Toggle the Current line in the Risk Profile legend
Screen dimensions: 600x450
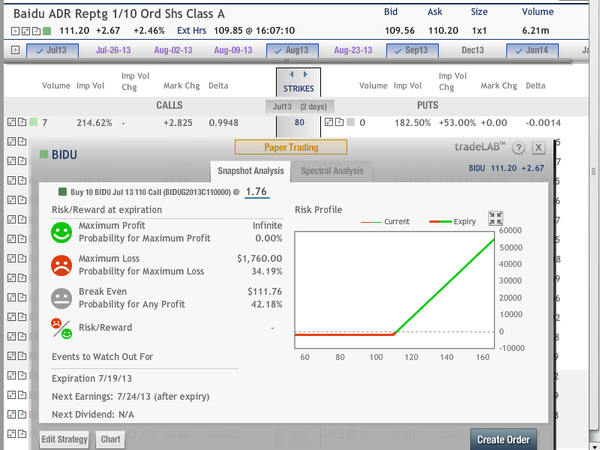tap(385, 222)
